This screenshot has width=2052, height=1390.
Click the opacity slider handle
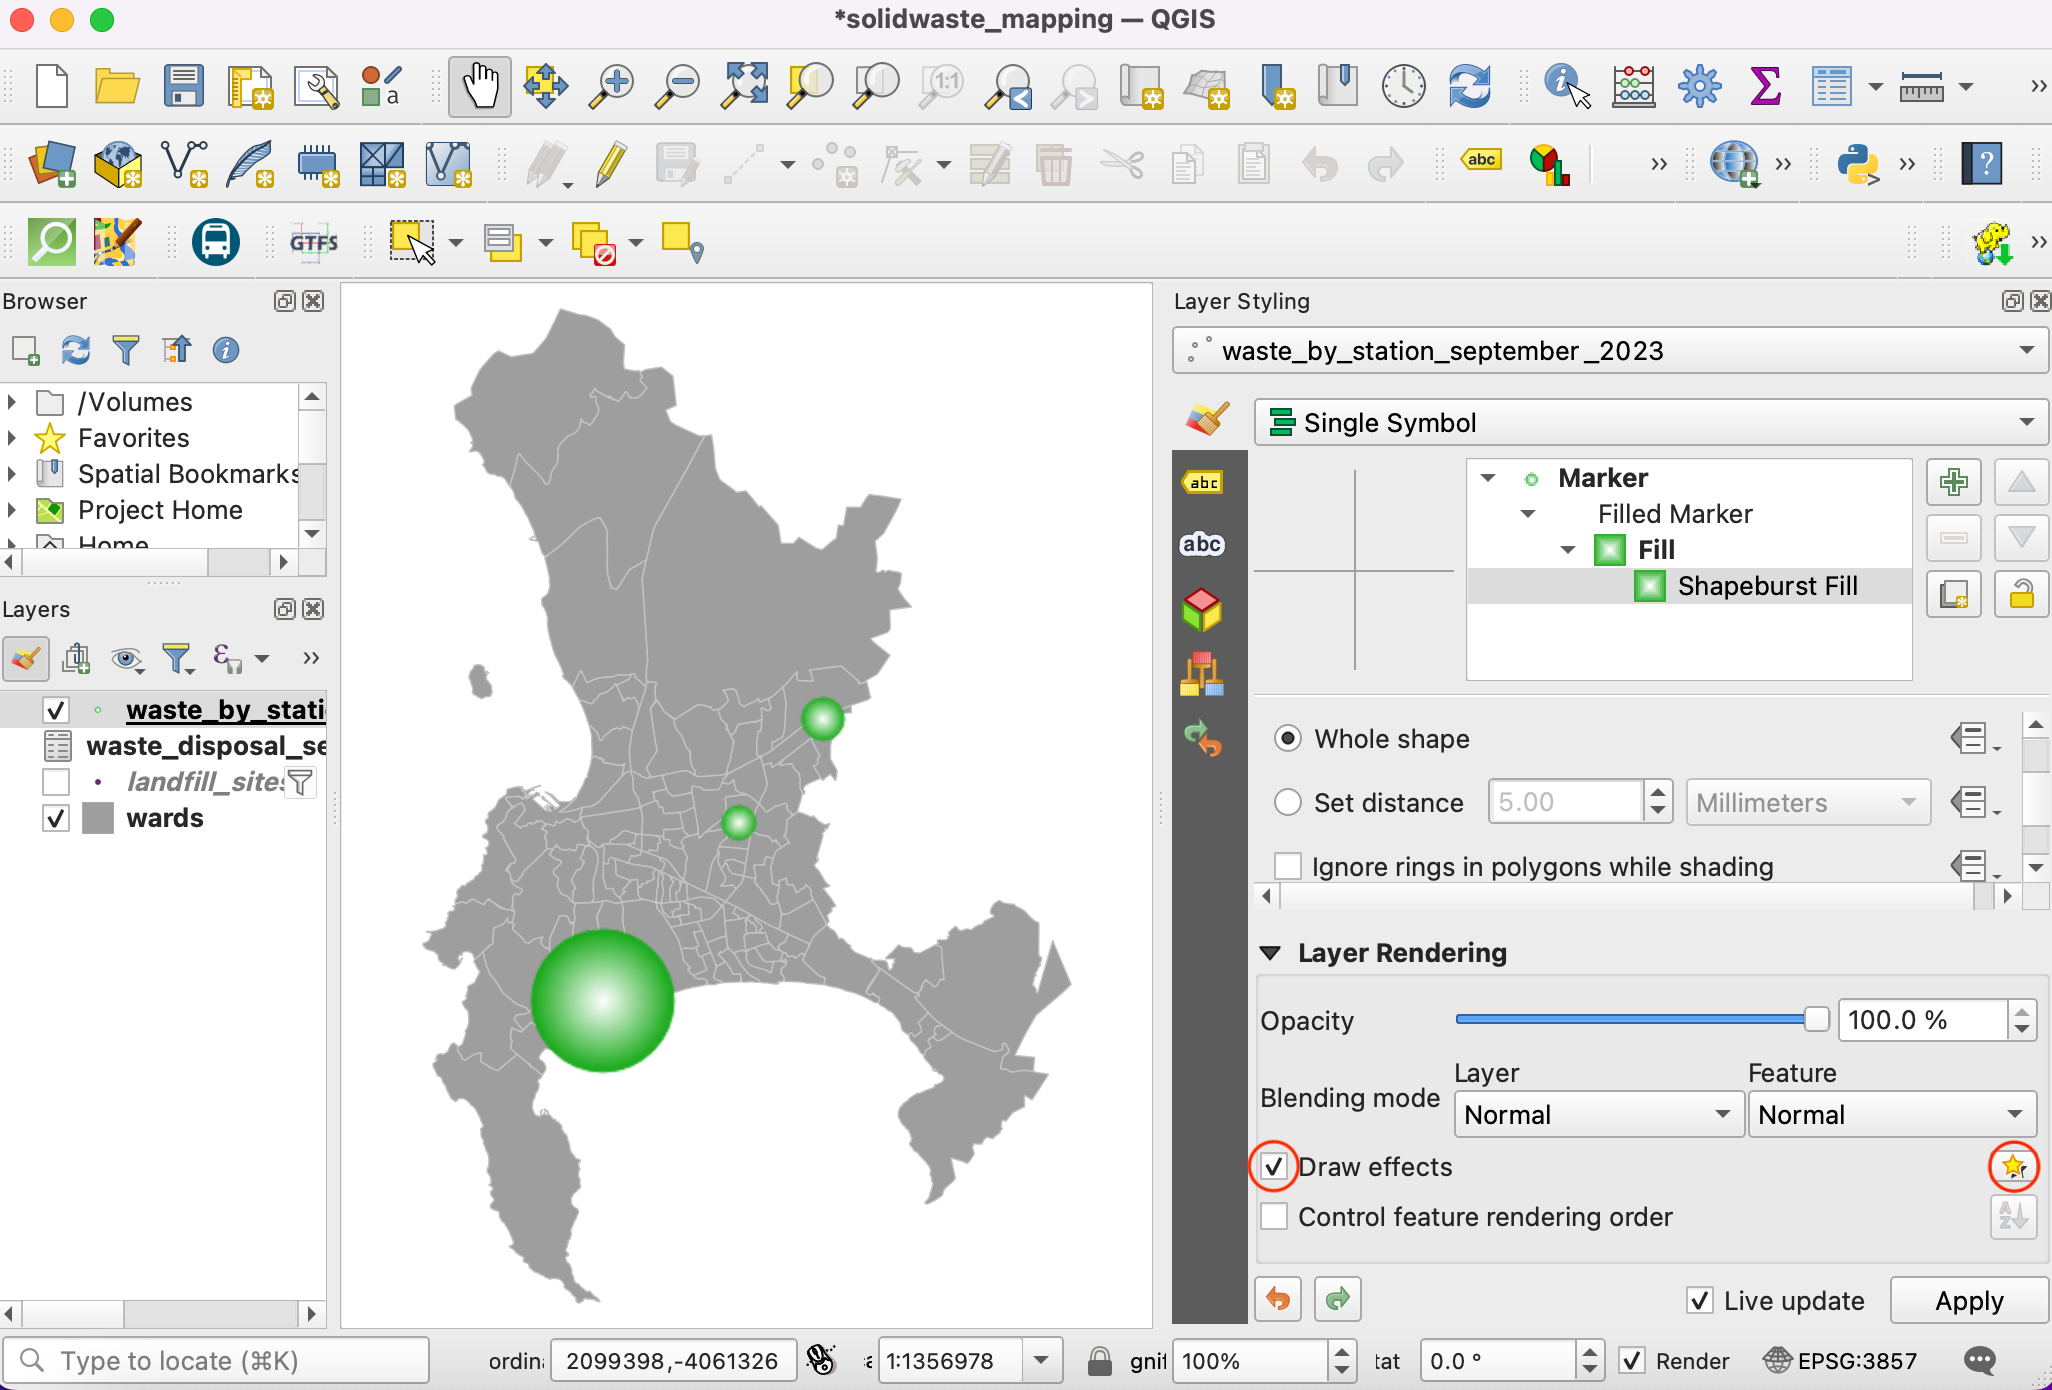click(1817, 1019)
